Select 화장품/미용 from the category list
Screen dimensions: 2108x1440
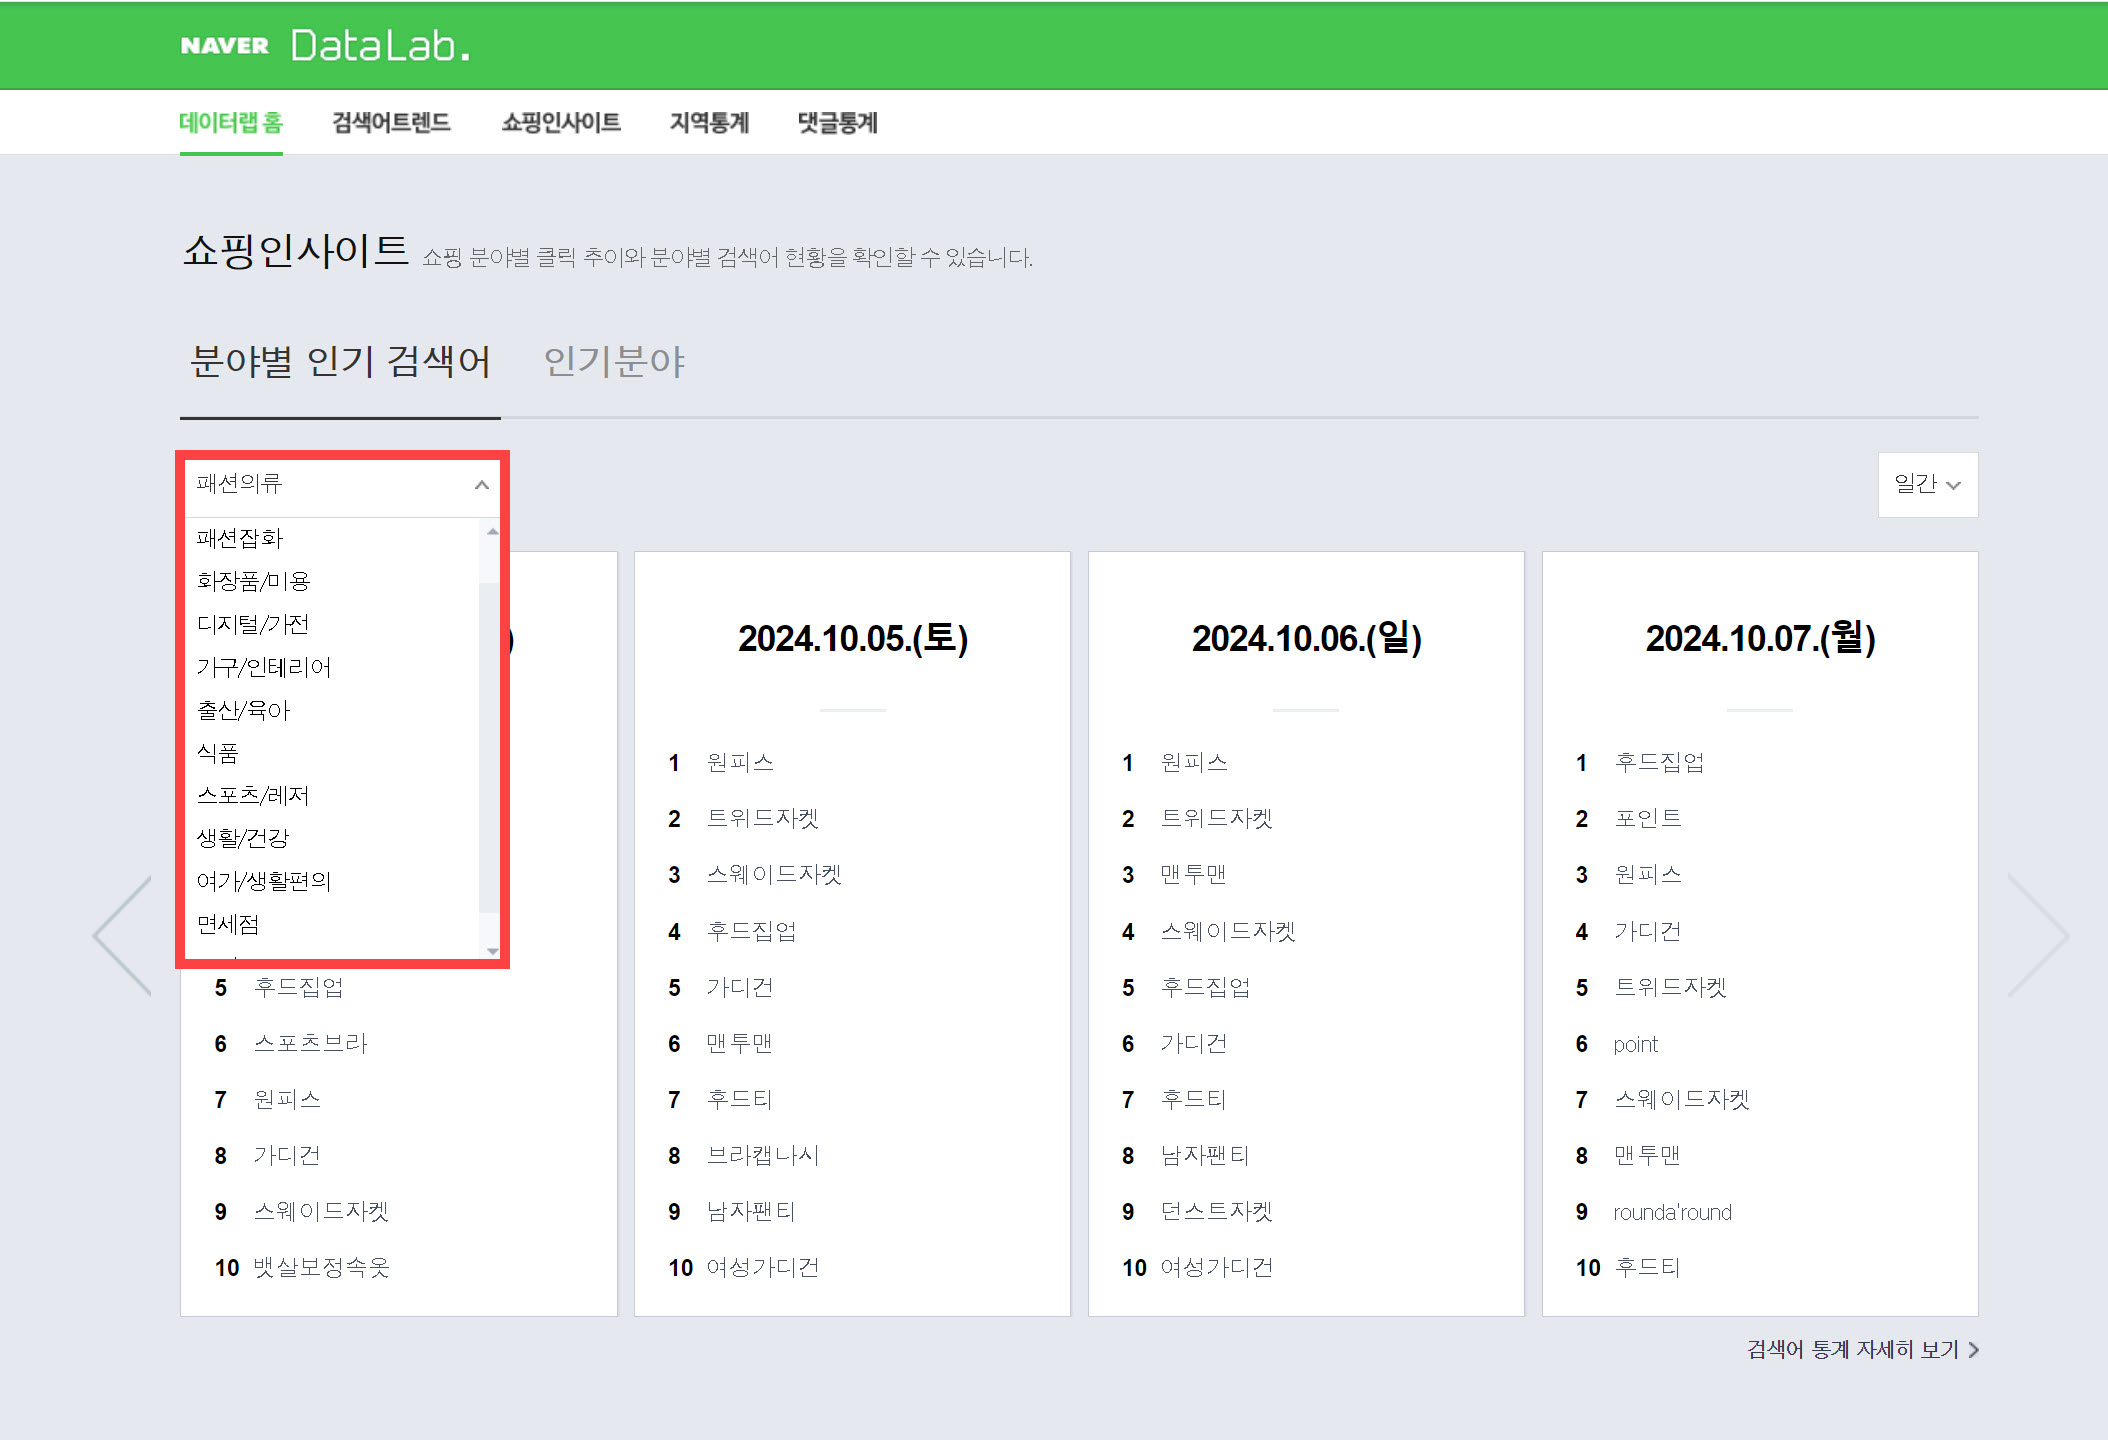[253, 581]
